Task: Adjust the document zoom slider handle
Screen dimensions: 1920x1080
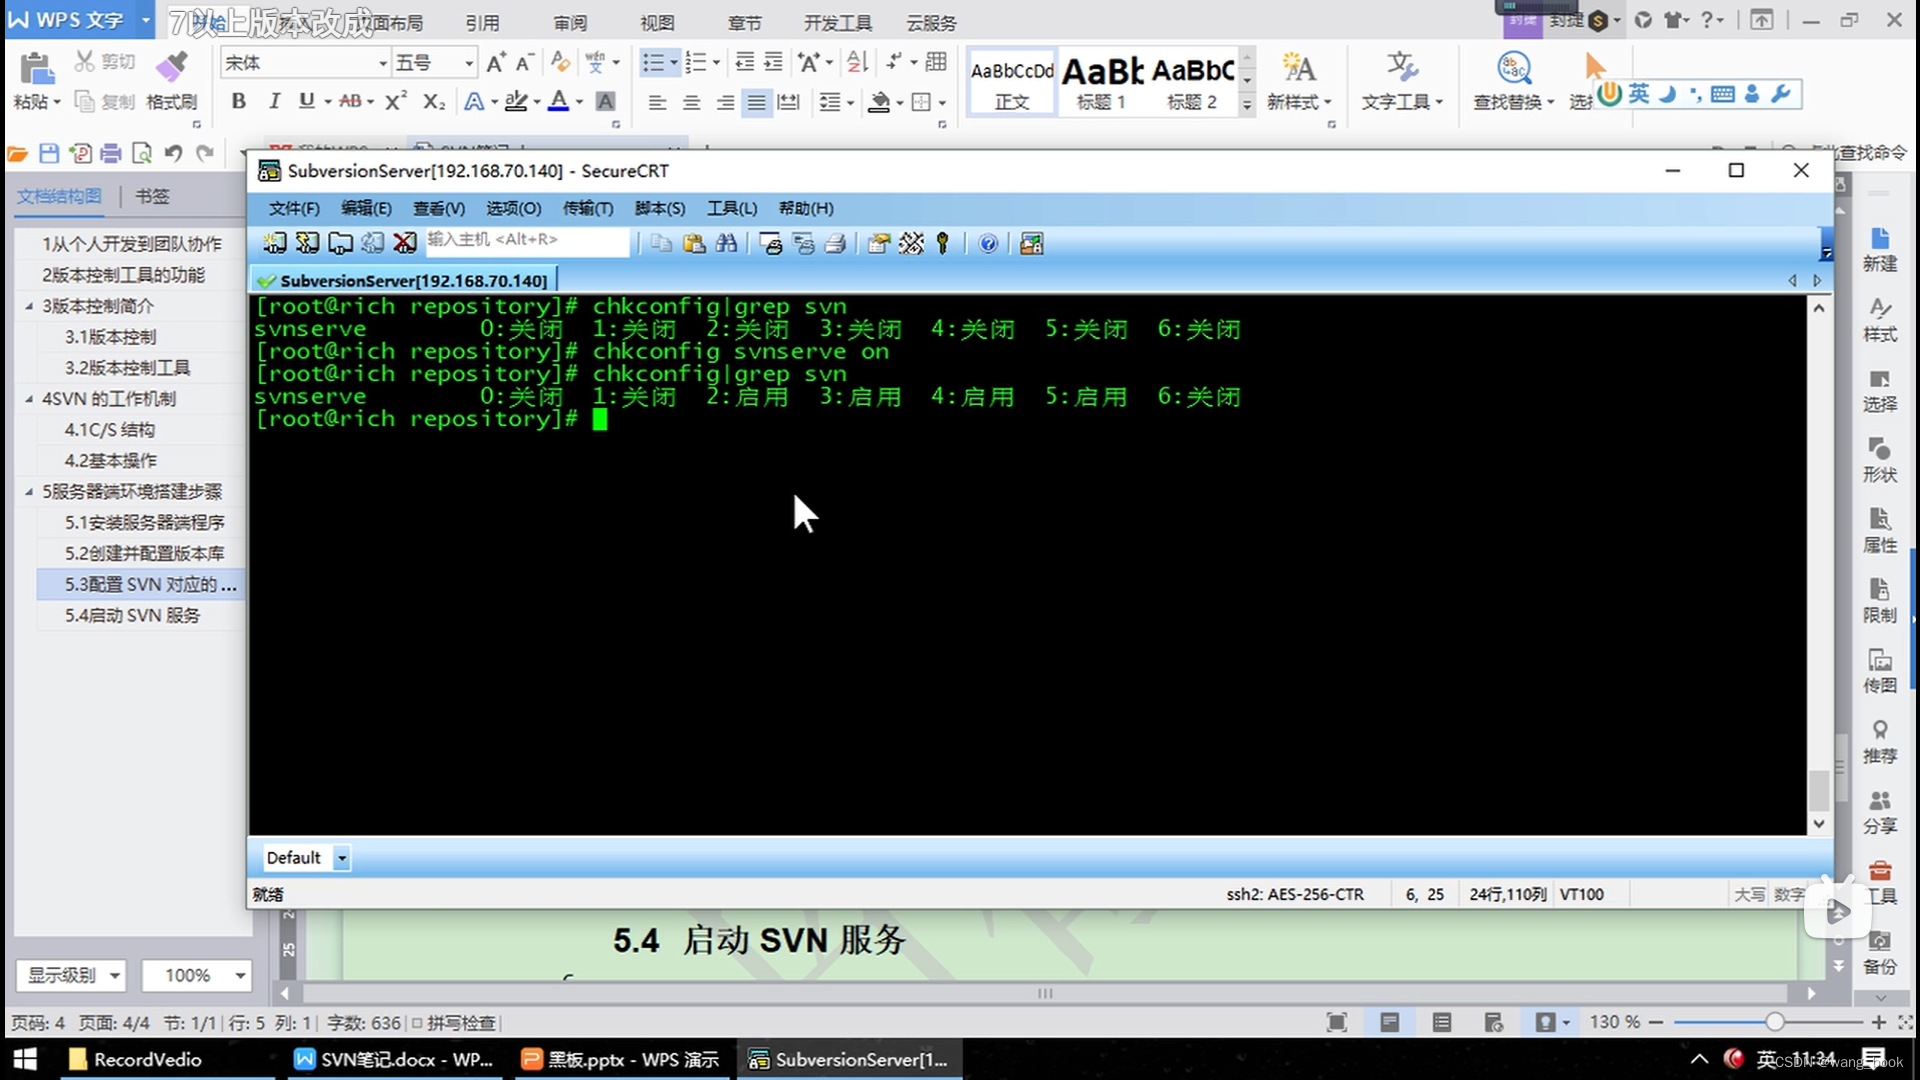Action: [1774, 1022]
